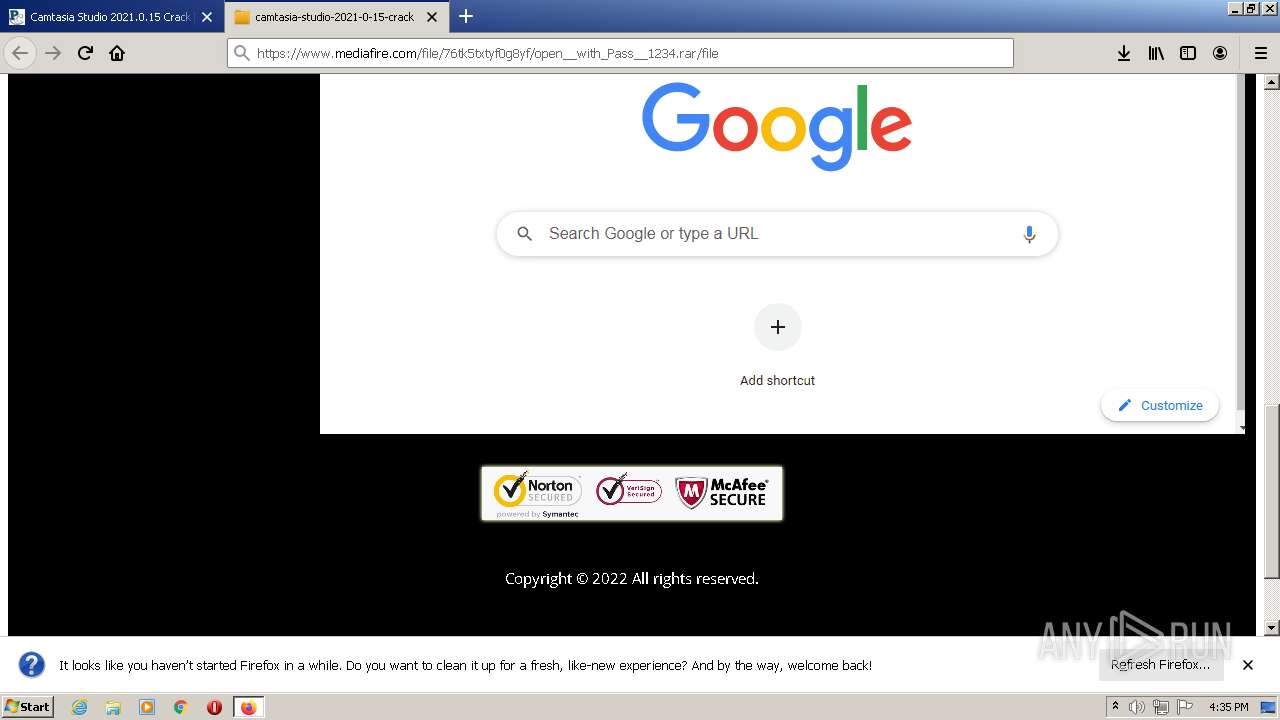Image resolution: width=1280 pixels, height=720 pixels.
Task: Click the embedded frame scroll down arrow
Action: click(1242, 428)
